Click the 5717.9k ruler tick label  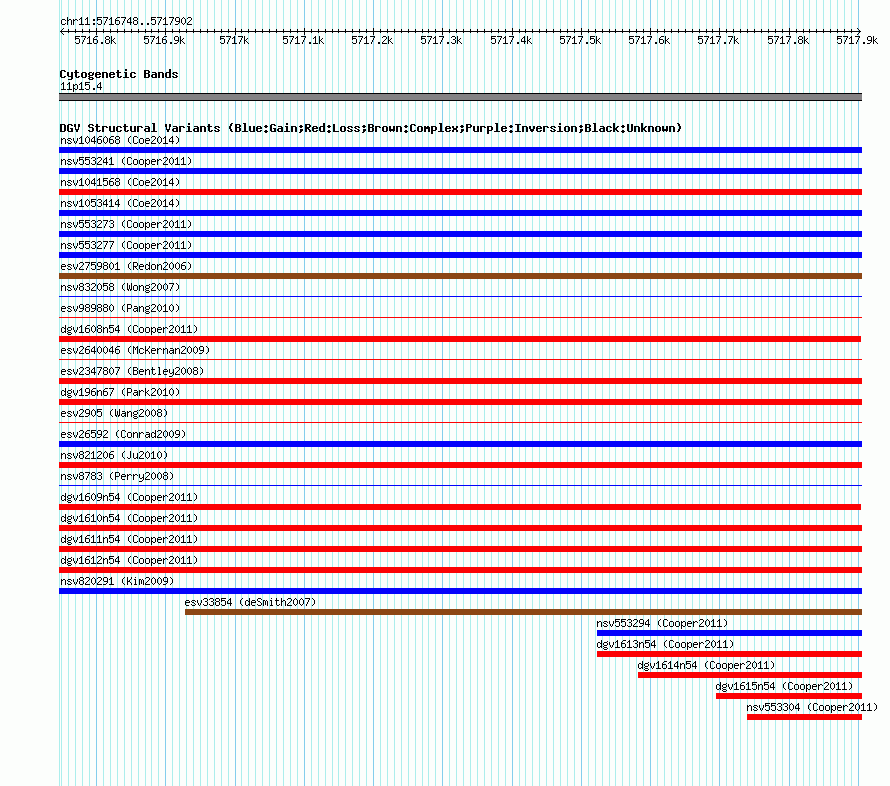coord(857,40)
